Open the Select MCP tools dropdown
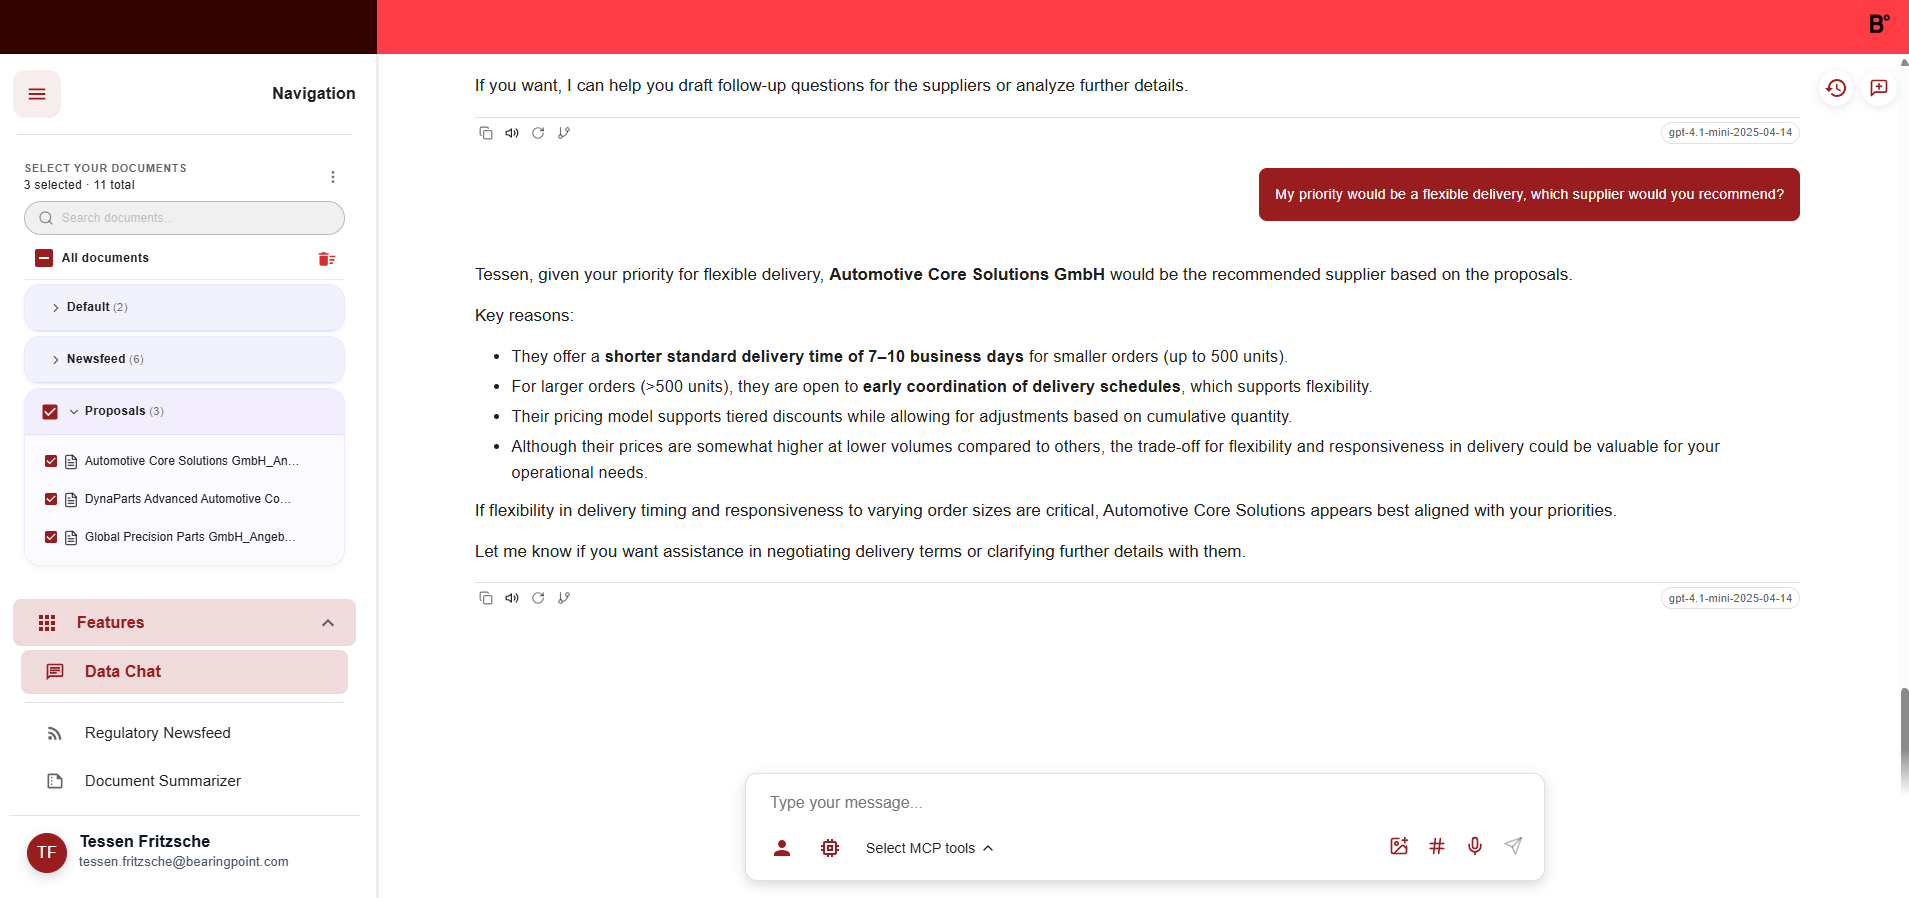Screen dimensions: 1909x898 point(929,848)
